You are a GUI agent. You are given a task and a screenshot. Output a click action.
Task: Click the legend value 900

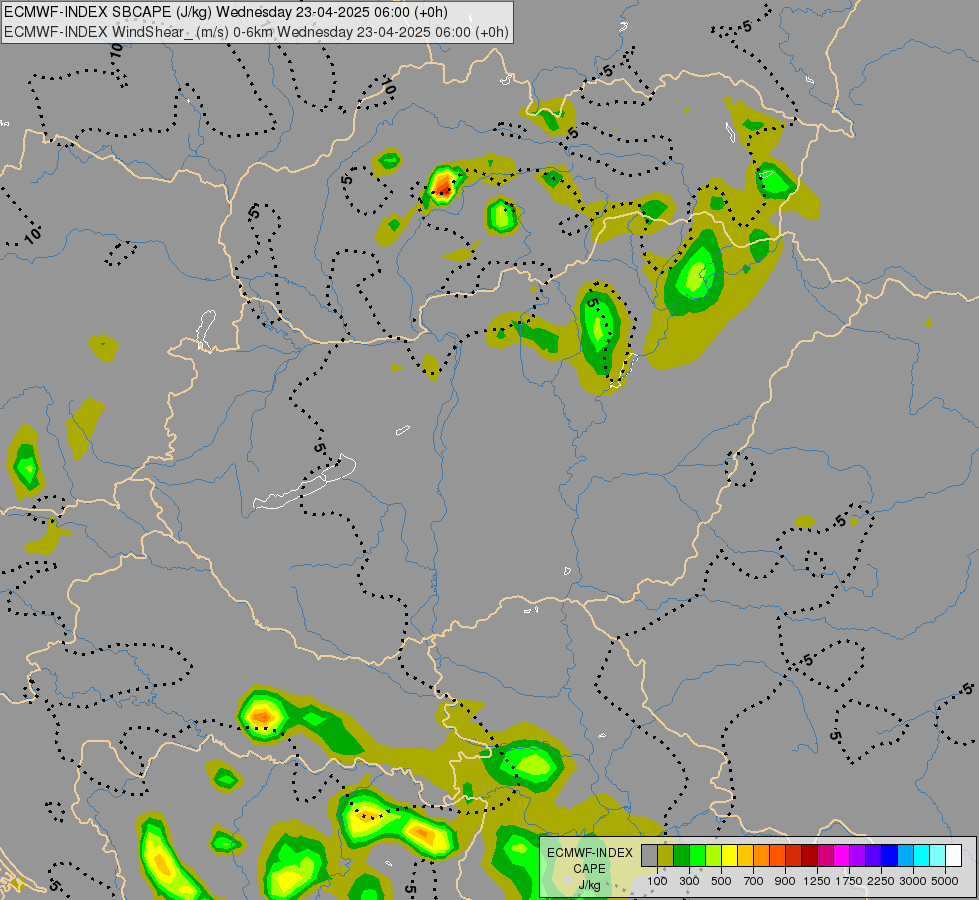coord(785,881)
